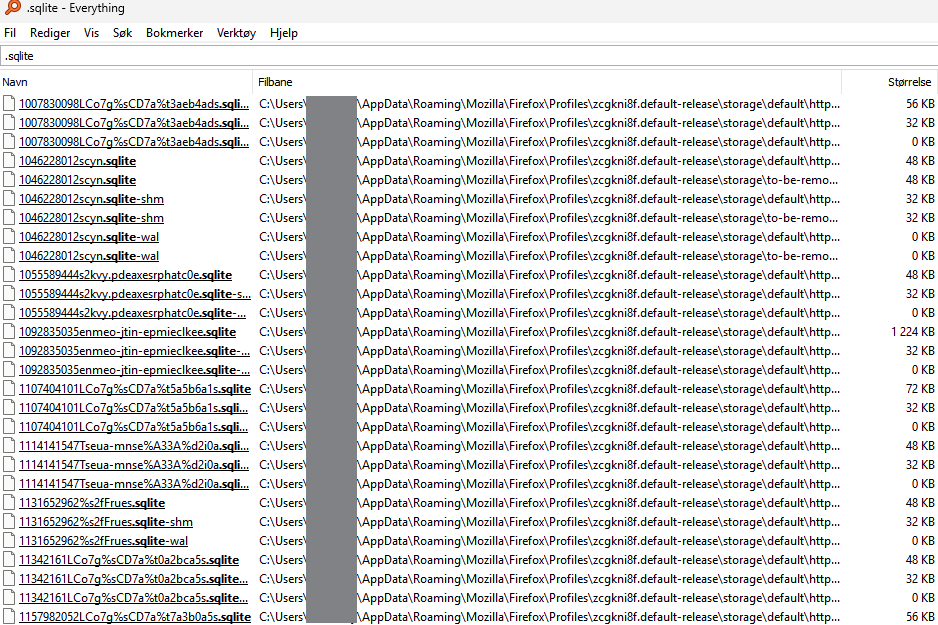
Task: Select 1055589444s2kvy.pdeaxesrphatc0e file with size 0 KB
Action: click(x=132, y=313)
